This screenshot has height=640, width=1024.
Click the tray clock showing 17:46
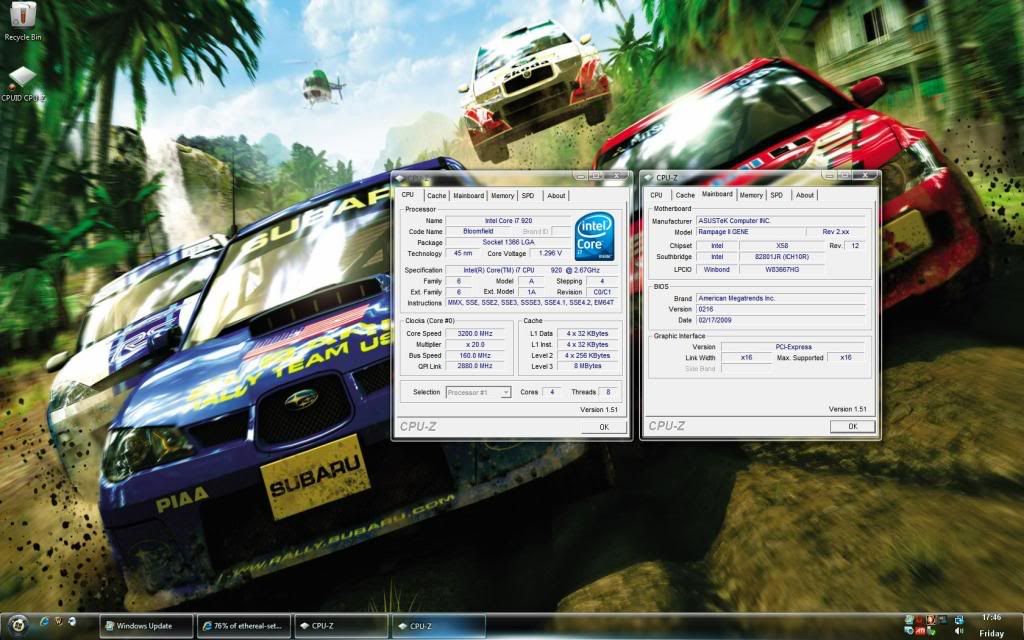pos(991,617)
